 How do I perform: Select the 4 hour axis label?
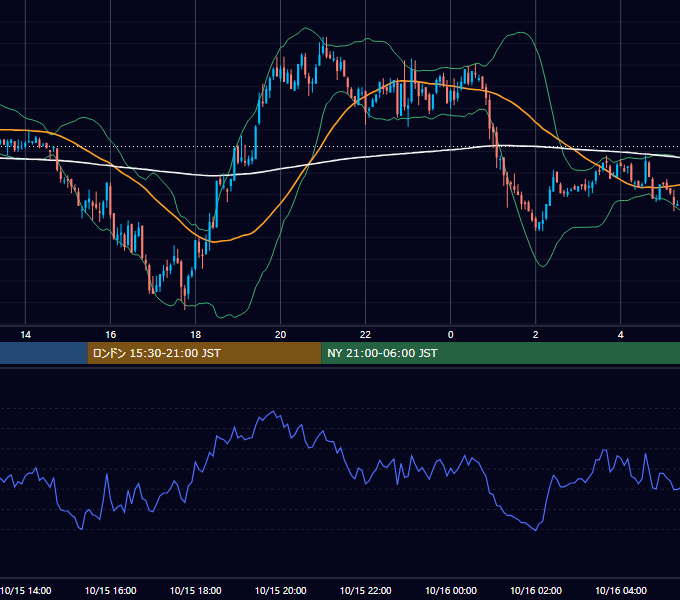(621, 335)
